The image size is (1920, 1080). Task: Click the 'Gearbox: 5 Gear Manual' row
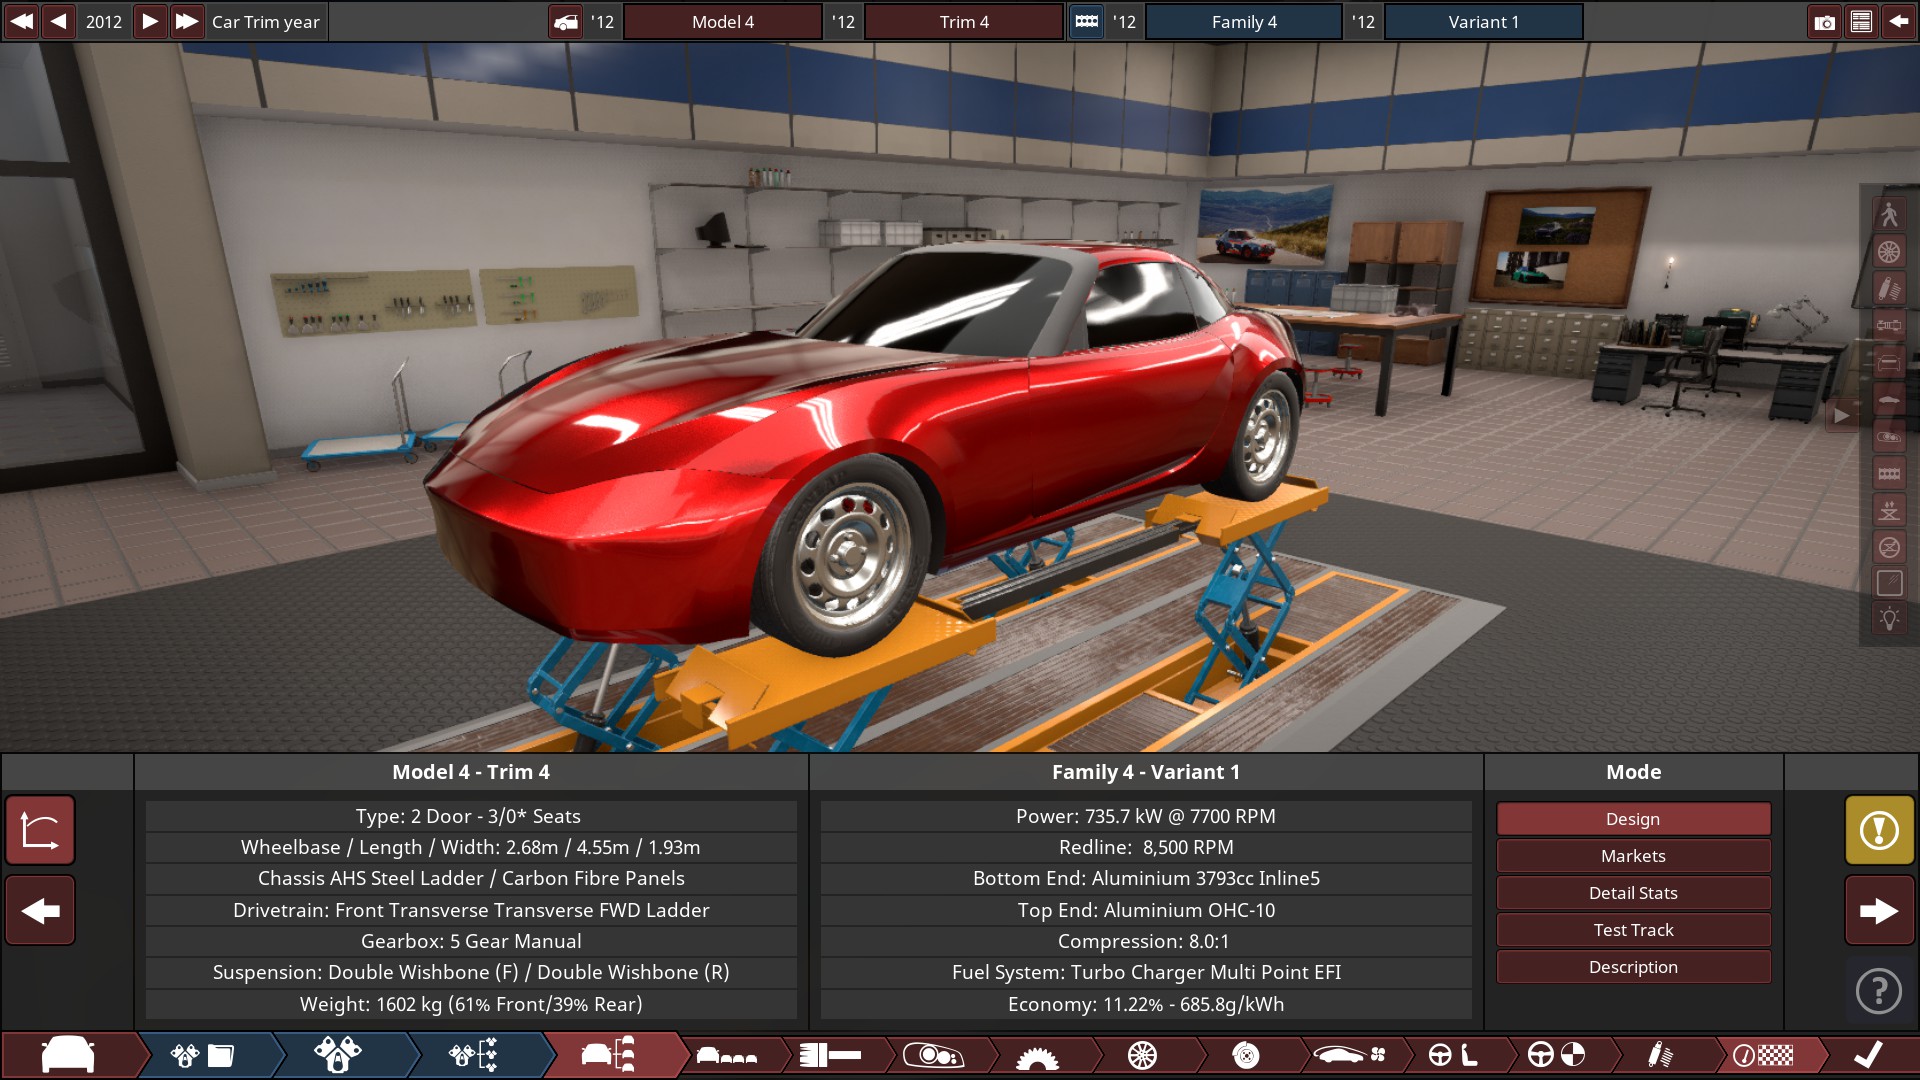tap(471, 941)
